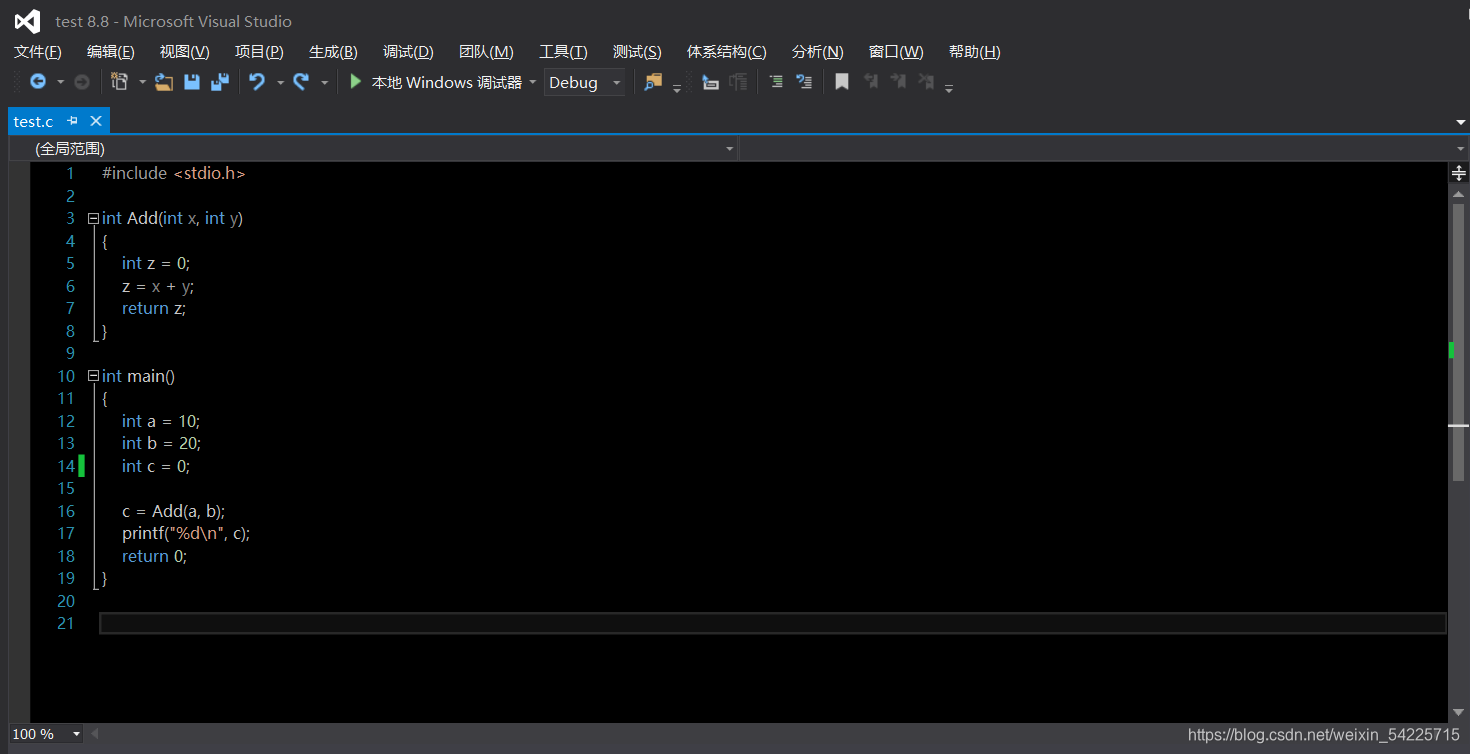This screenshot has width=1470, height=754.
Task: Open the 编辑(E) menu
Action: tap(111, 52)
